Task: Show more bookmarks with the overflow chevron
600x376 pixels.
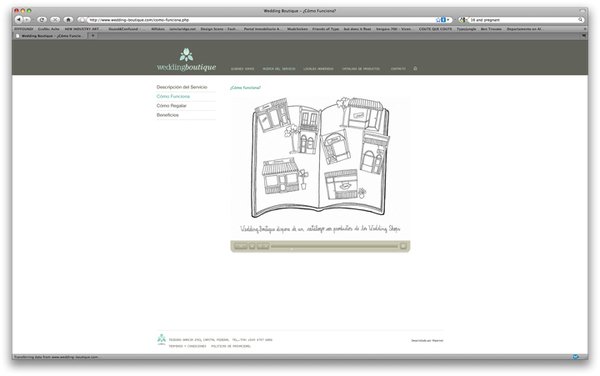Action: click(584, 29)
